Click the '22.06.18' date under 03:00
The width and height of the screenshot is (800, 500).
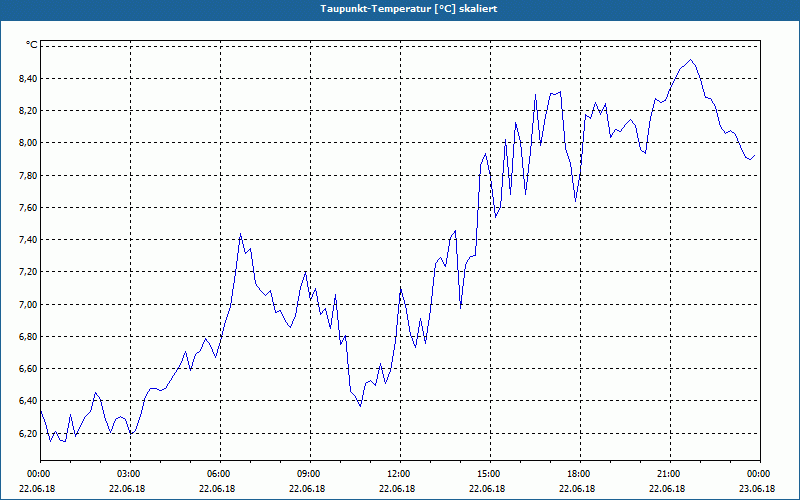point(127,488)
